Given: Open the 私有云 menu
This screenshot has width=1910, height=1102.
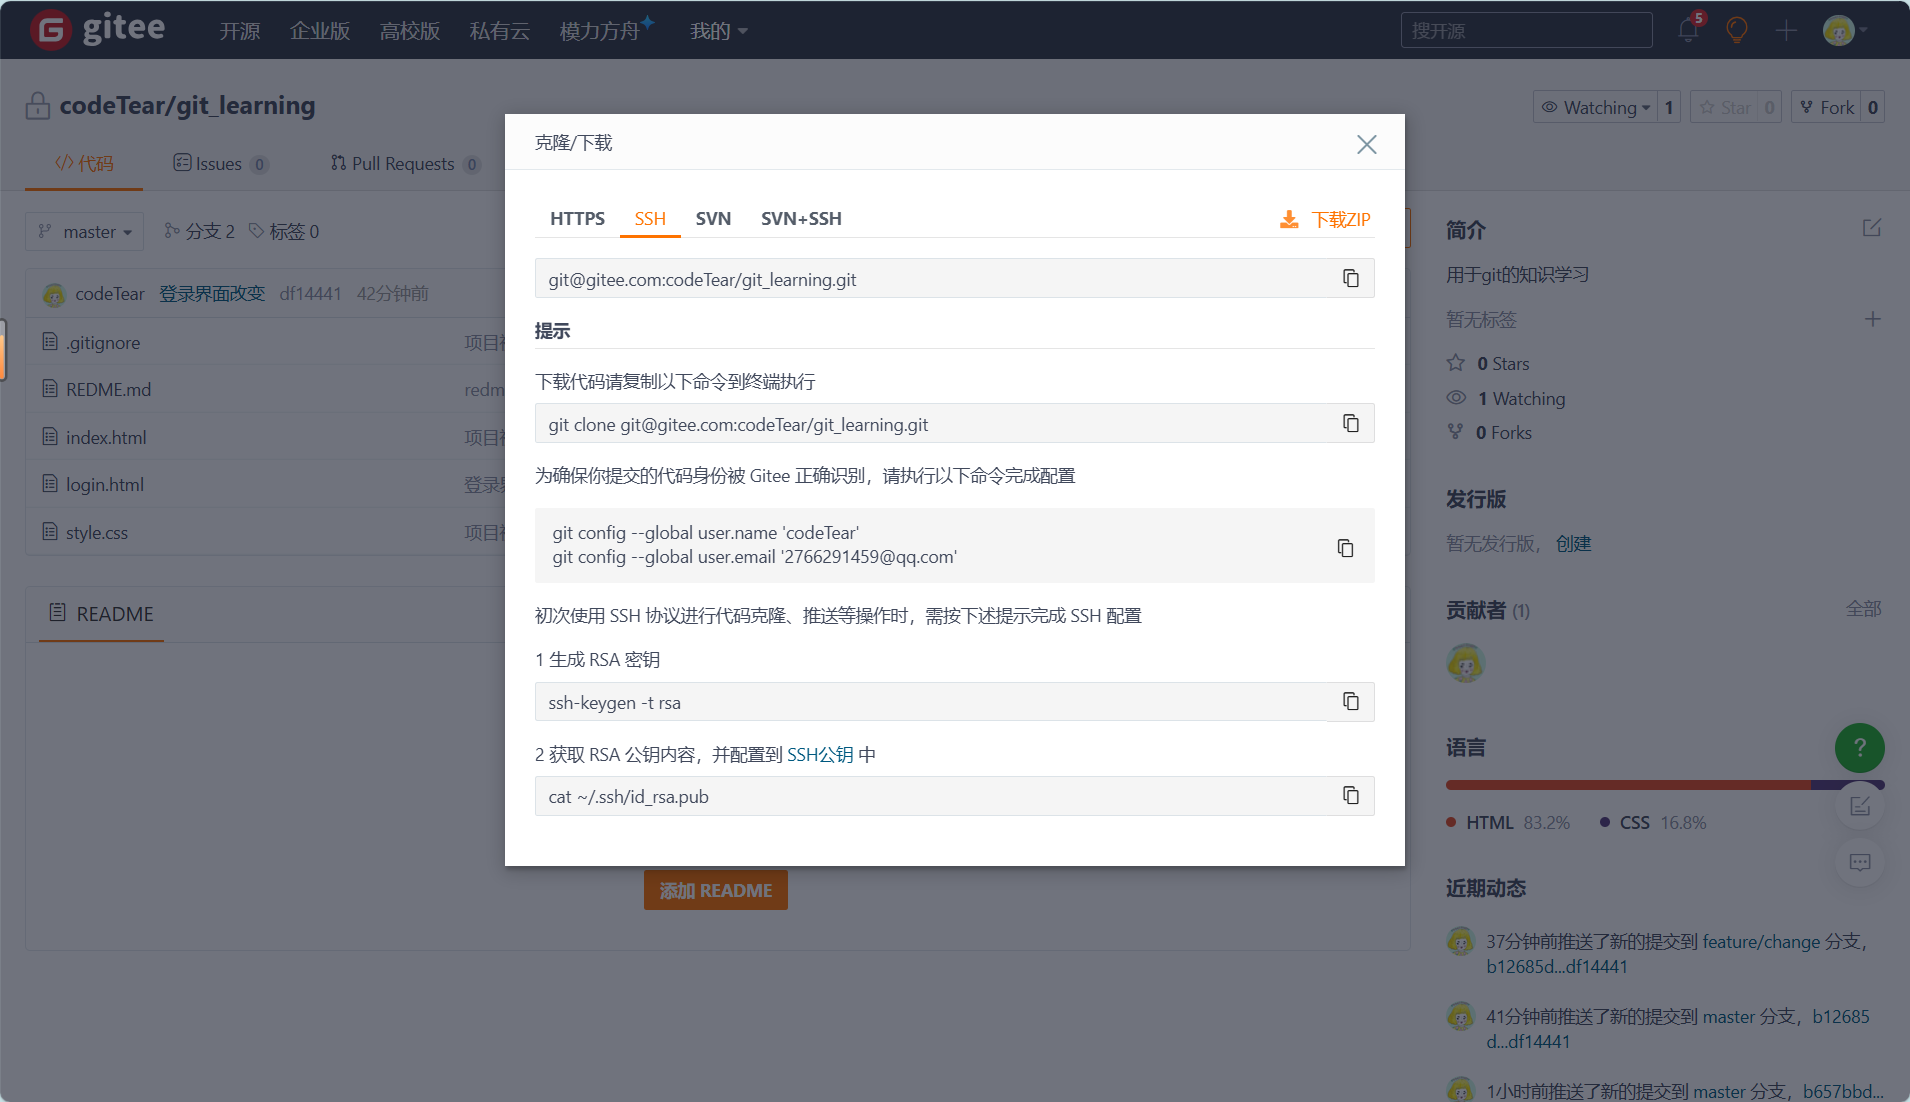Looking at the screenshot, I should pos(500,31).
